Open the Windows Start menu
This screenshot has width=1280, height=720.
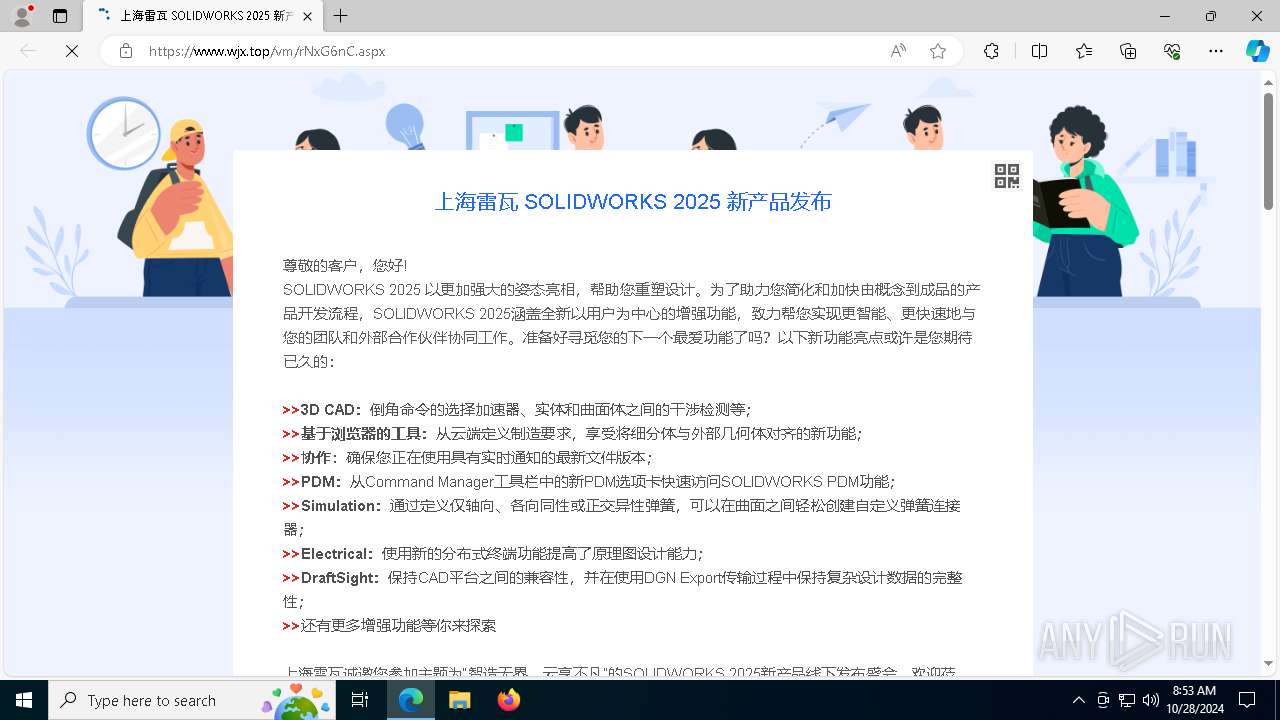pyautogui.click(x=24, y=700)
